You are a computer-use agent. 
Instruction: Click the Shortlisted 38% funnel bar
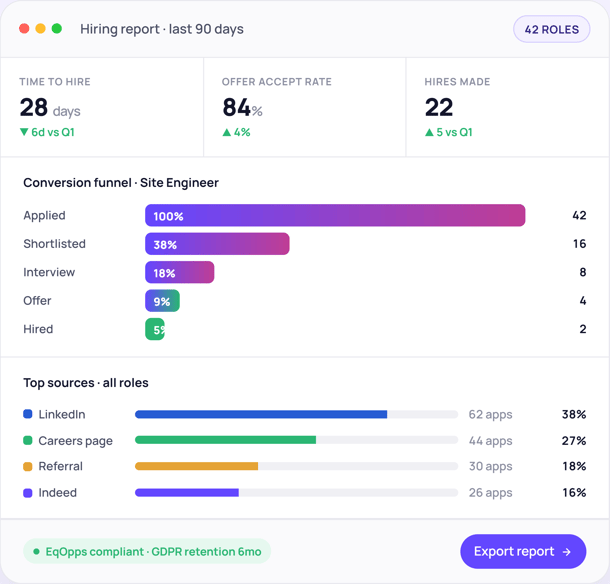pos(217,244)
